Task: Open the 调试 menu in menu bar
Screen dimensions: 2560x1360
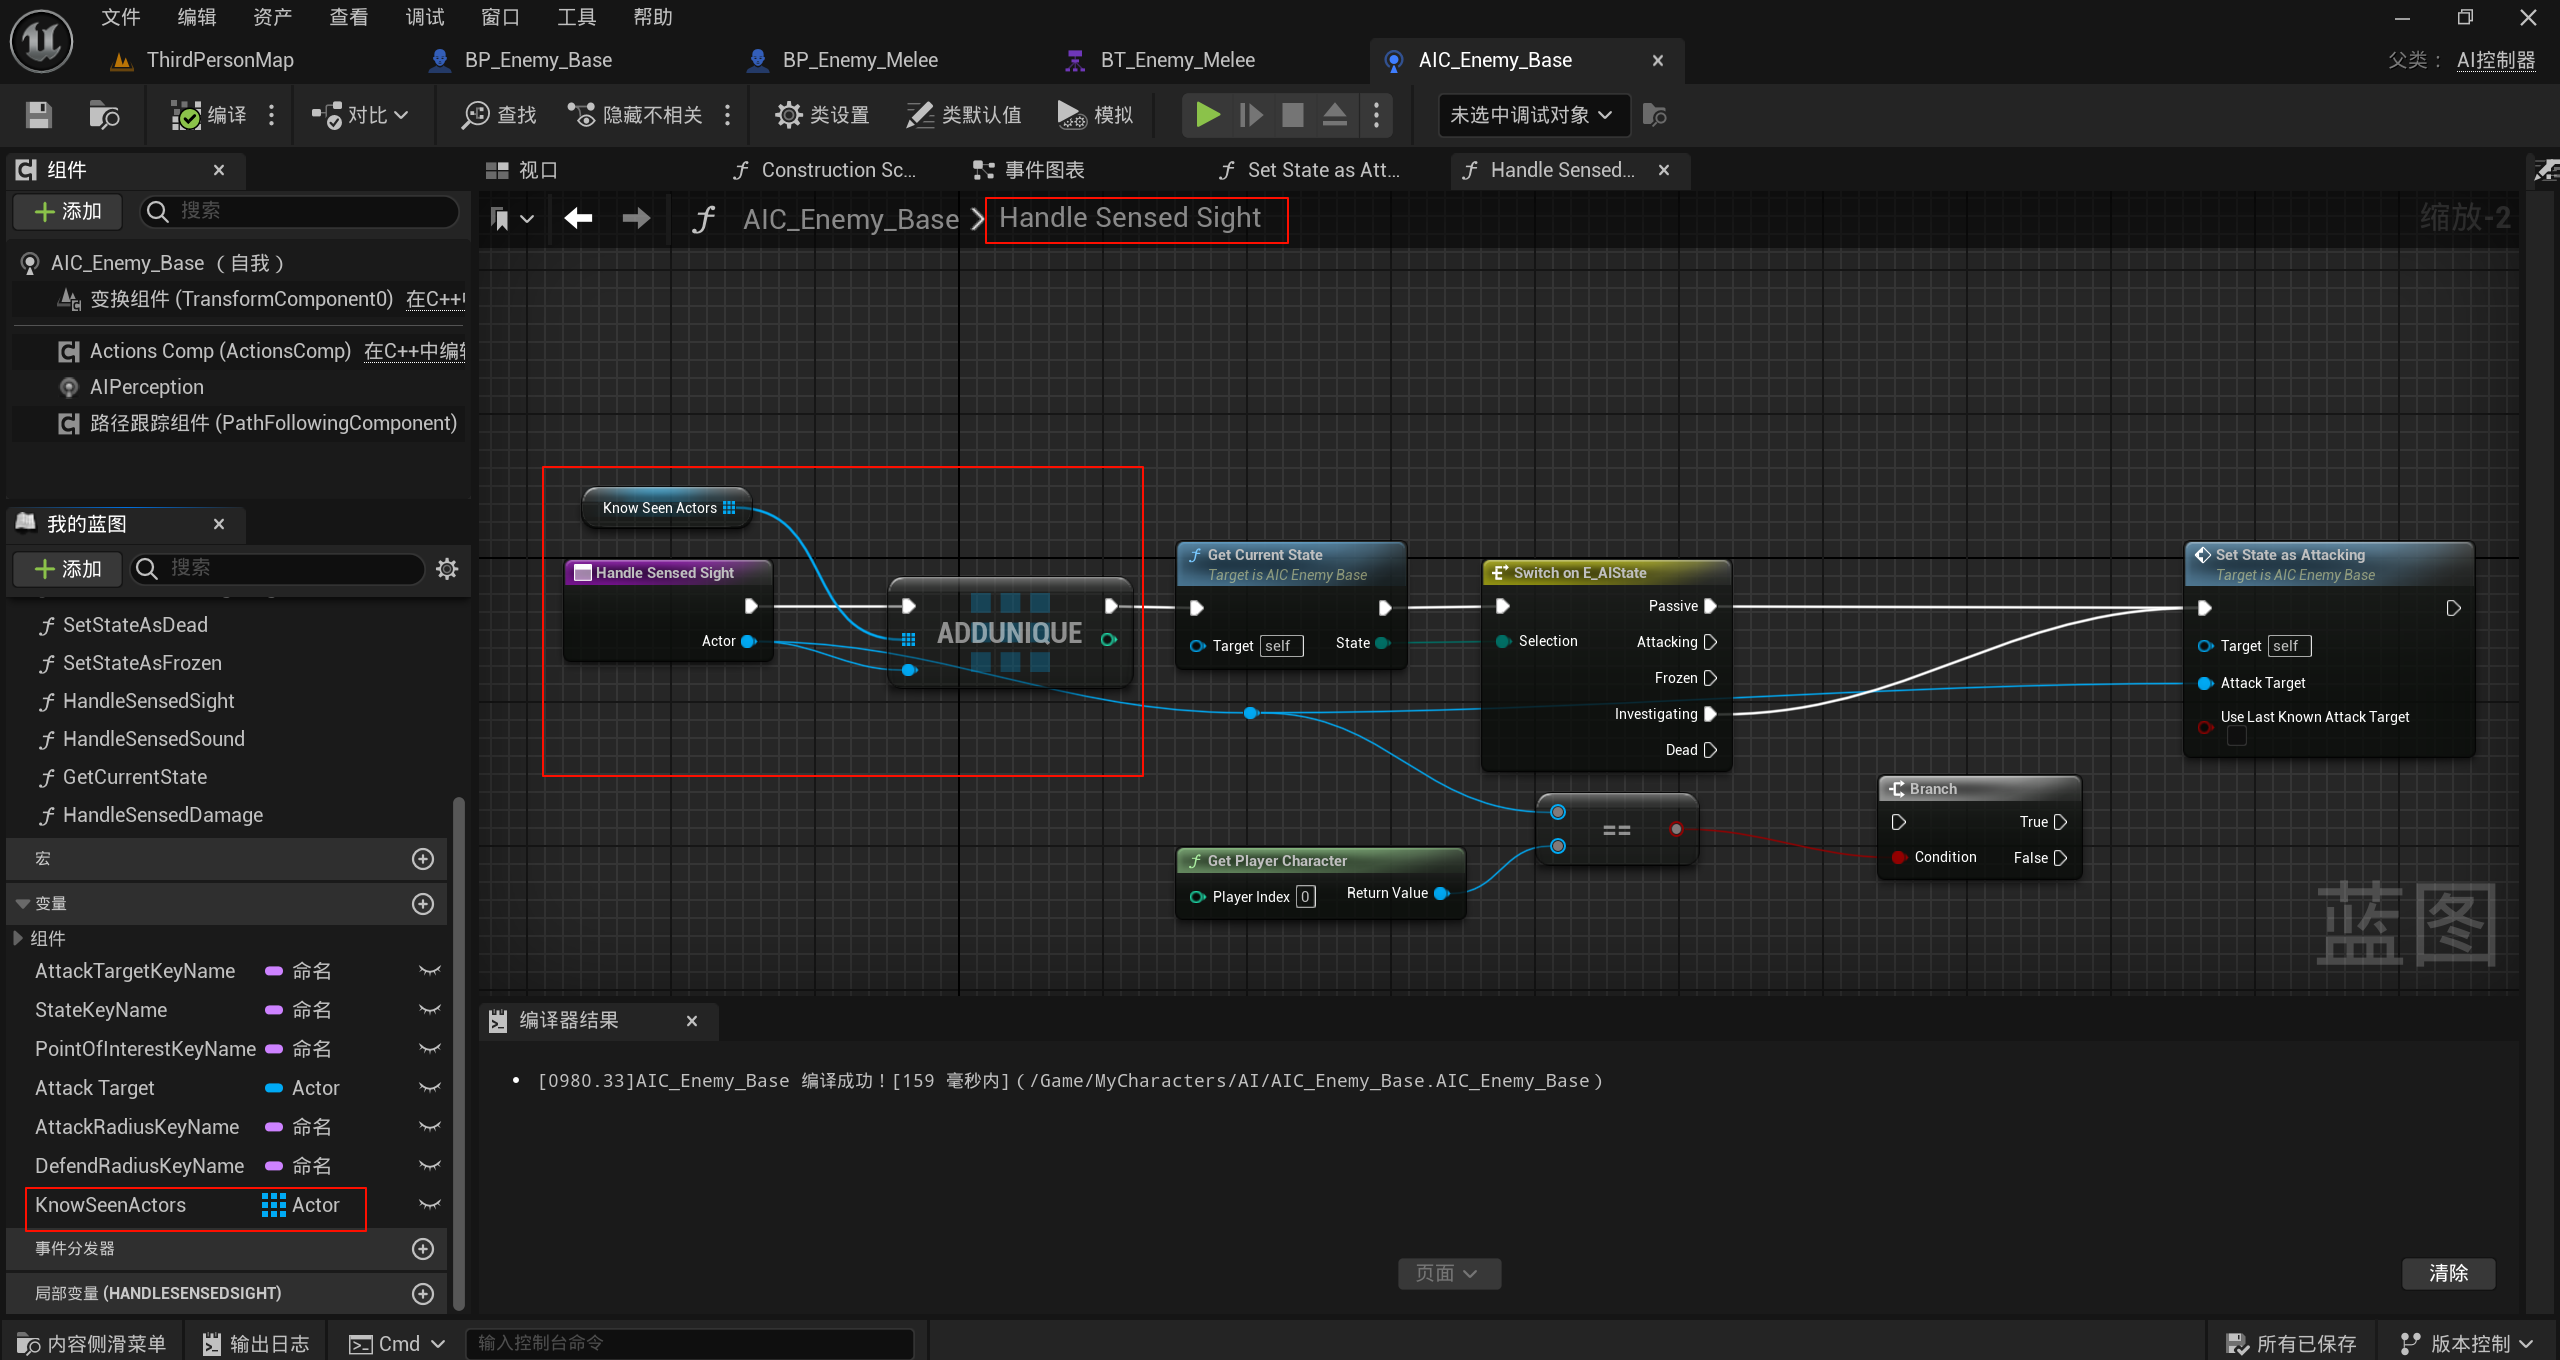Action: coord(425,17)
